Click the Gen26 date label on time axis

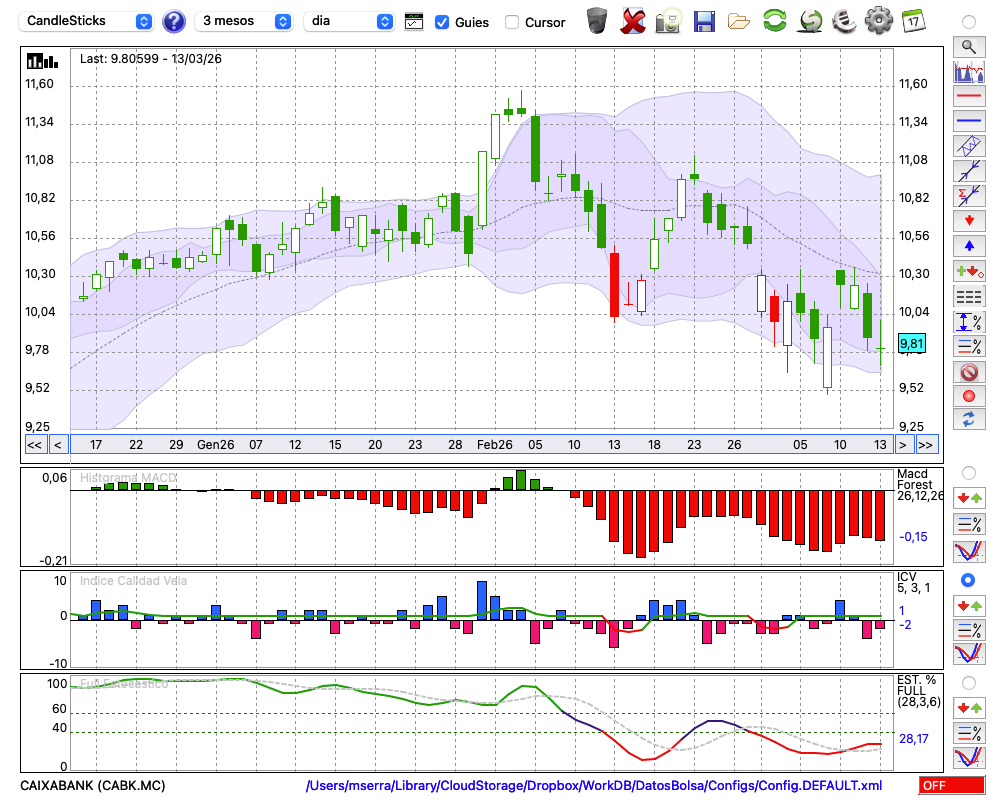(x=216, y=445)
